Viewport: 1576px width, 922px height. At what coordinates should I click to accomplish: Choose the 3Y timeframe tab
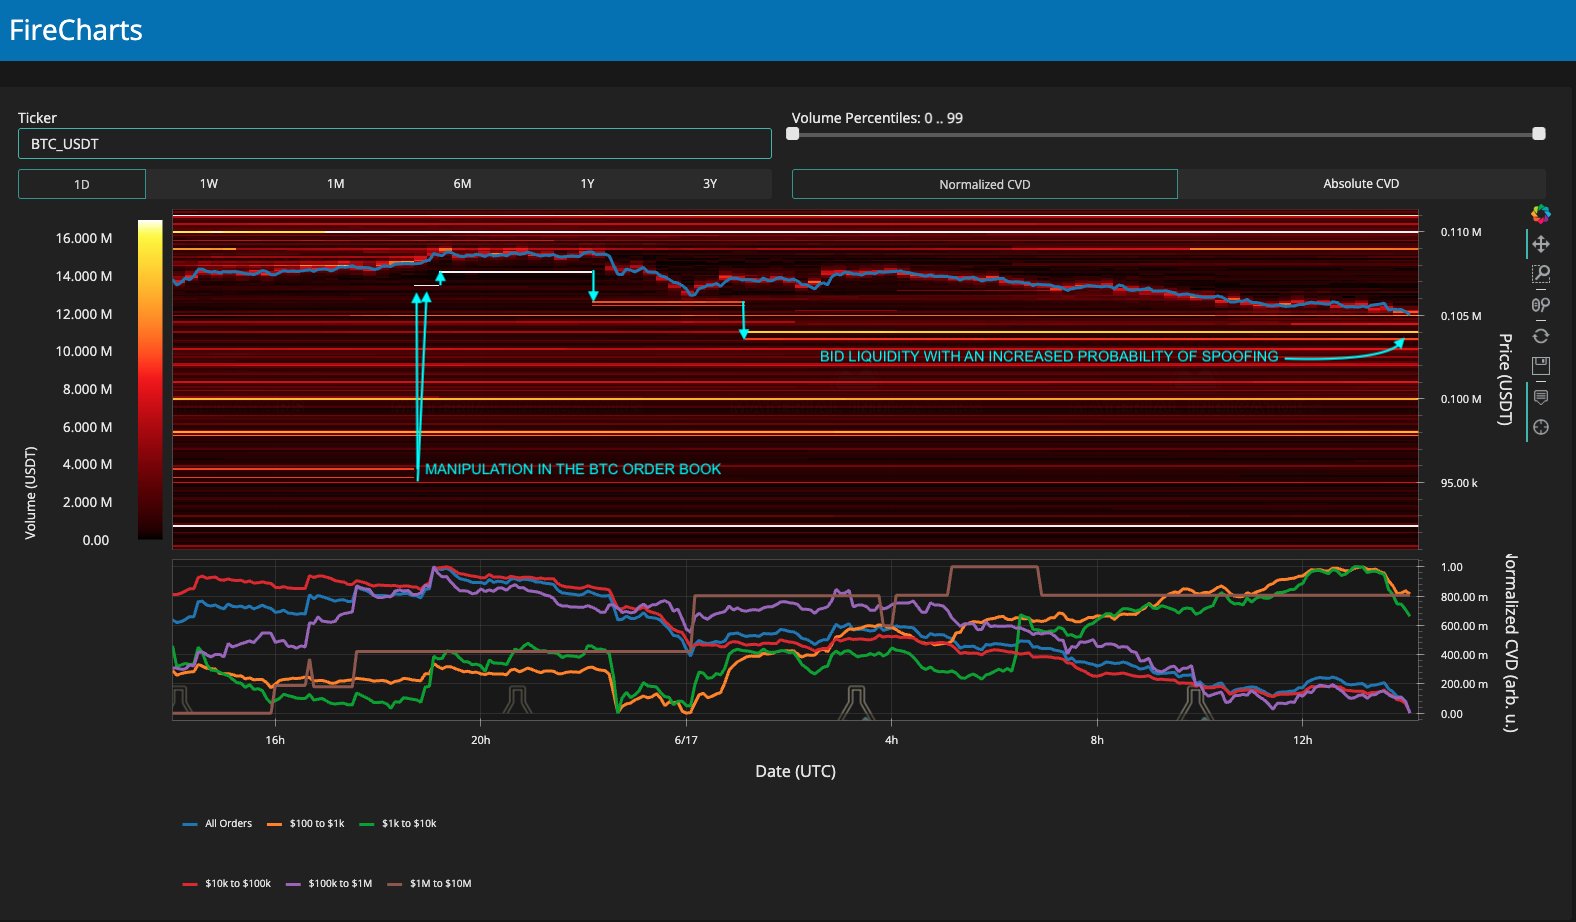click(710, 184)
